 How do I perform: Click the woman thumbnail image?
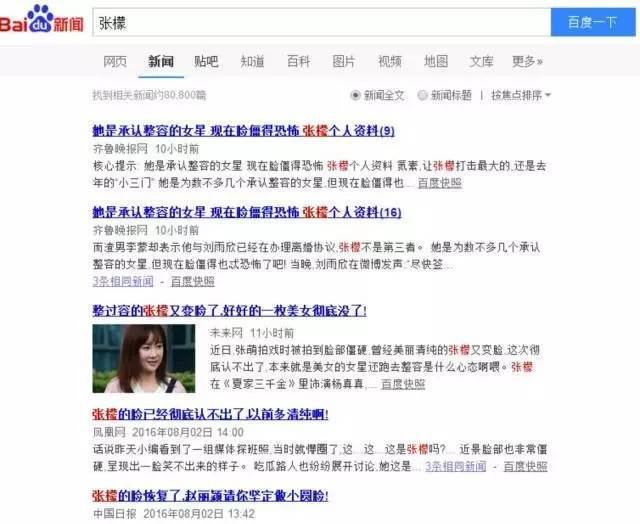coord(144,359)
